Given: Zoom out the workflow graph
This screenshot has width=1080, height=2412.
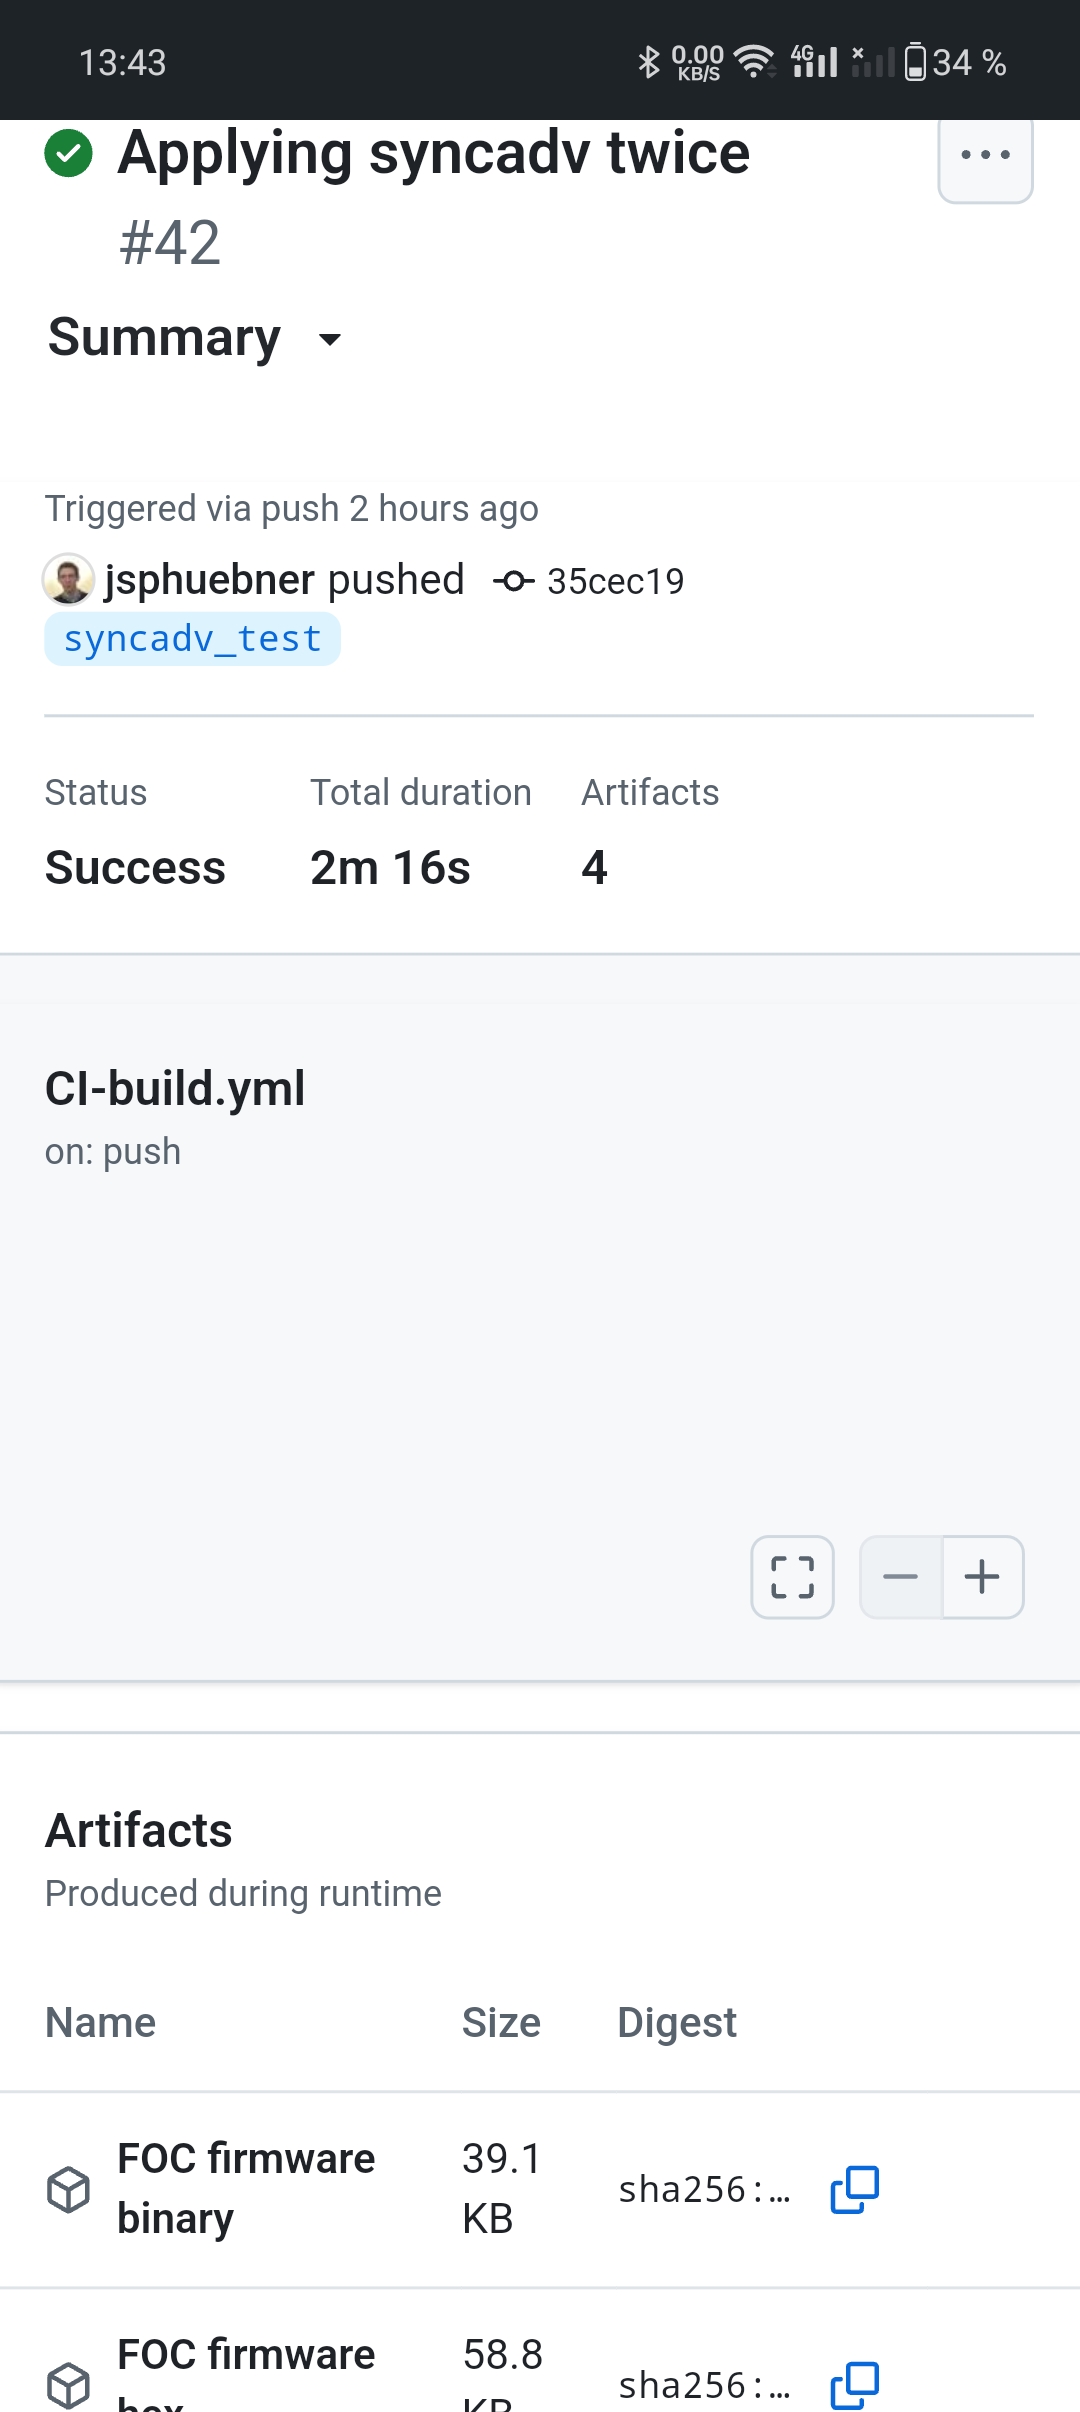Looking at the screenshot, I should tap(901, 1577).
